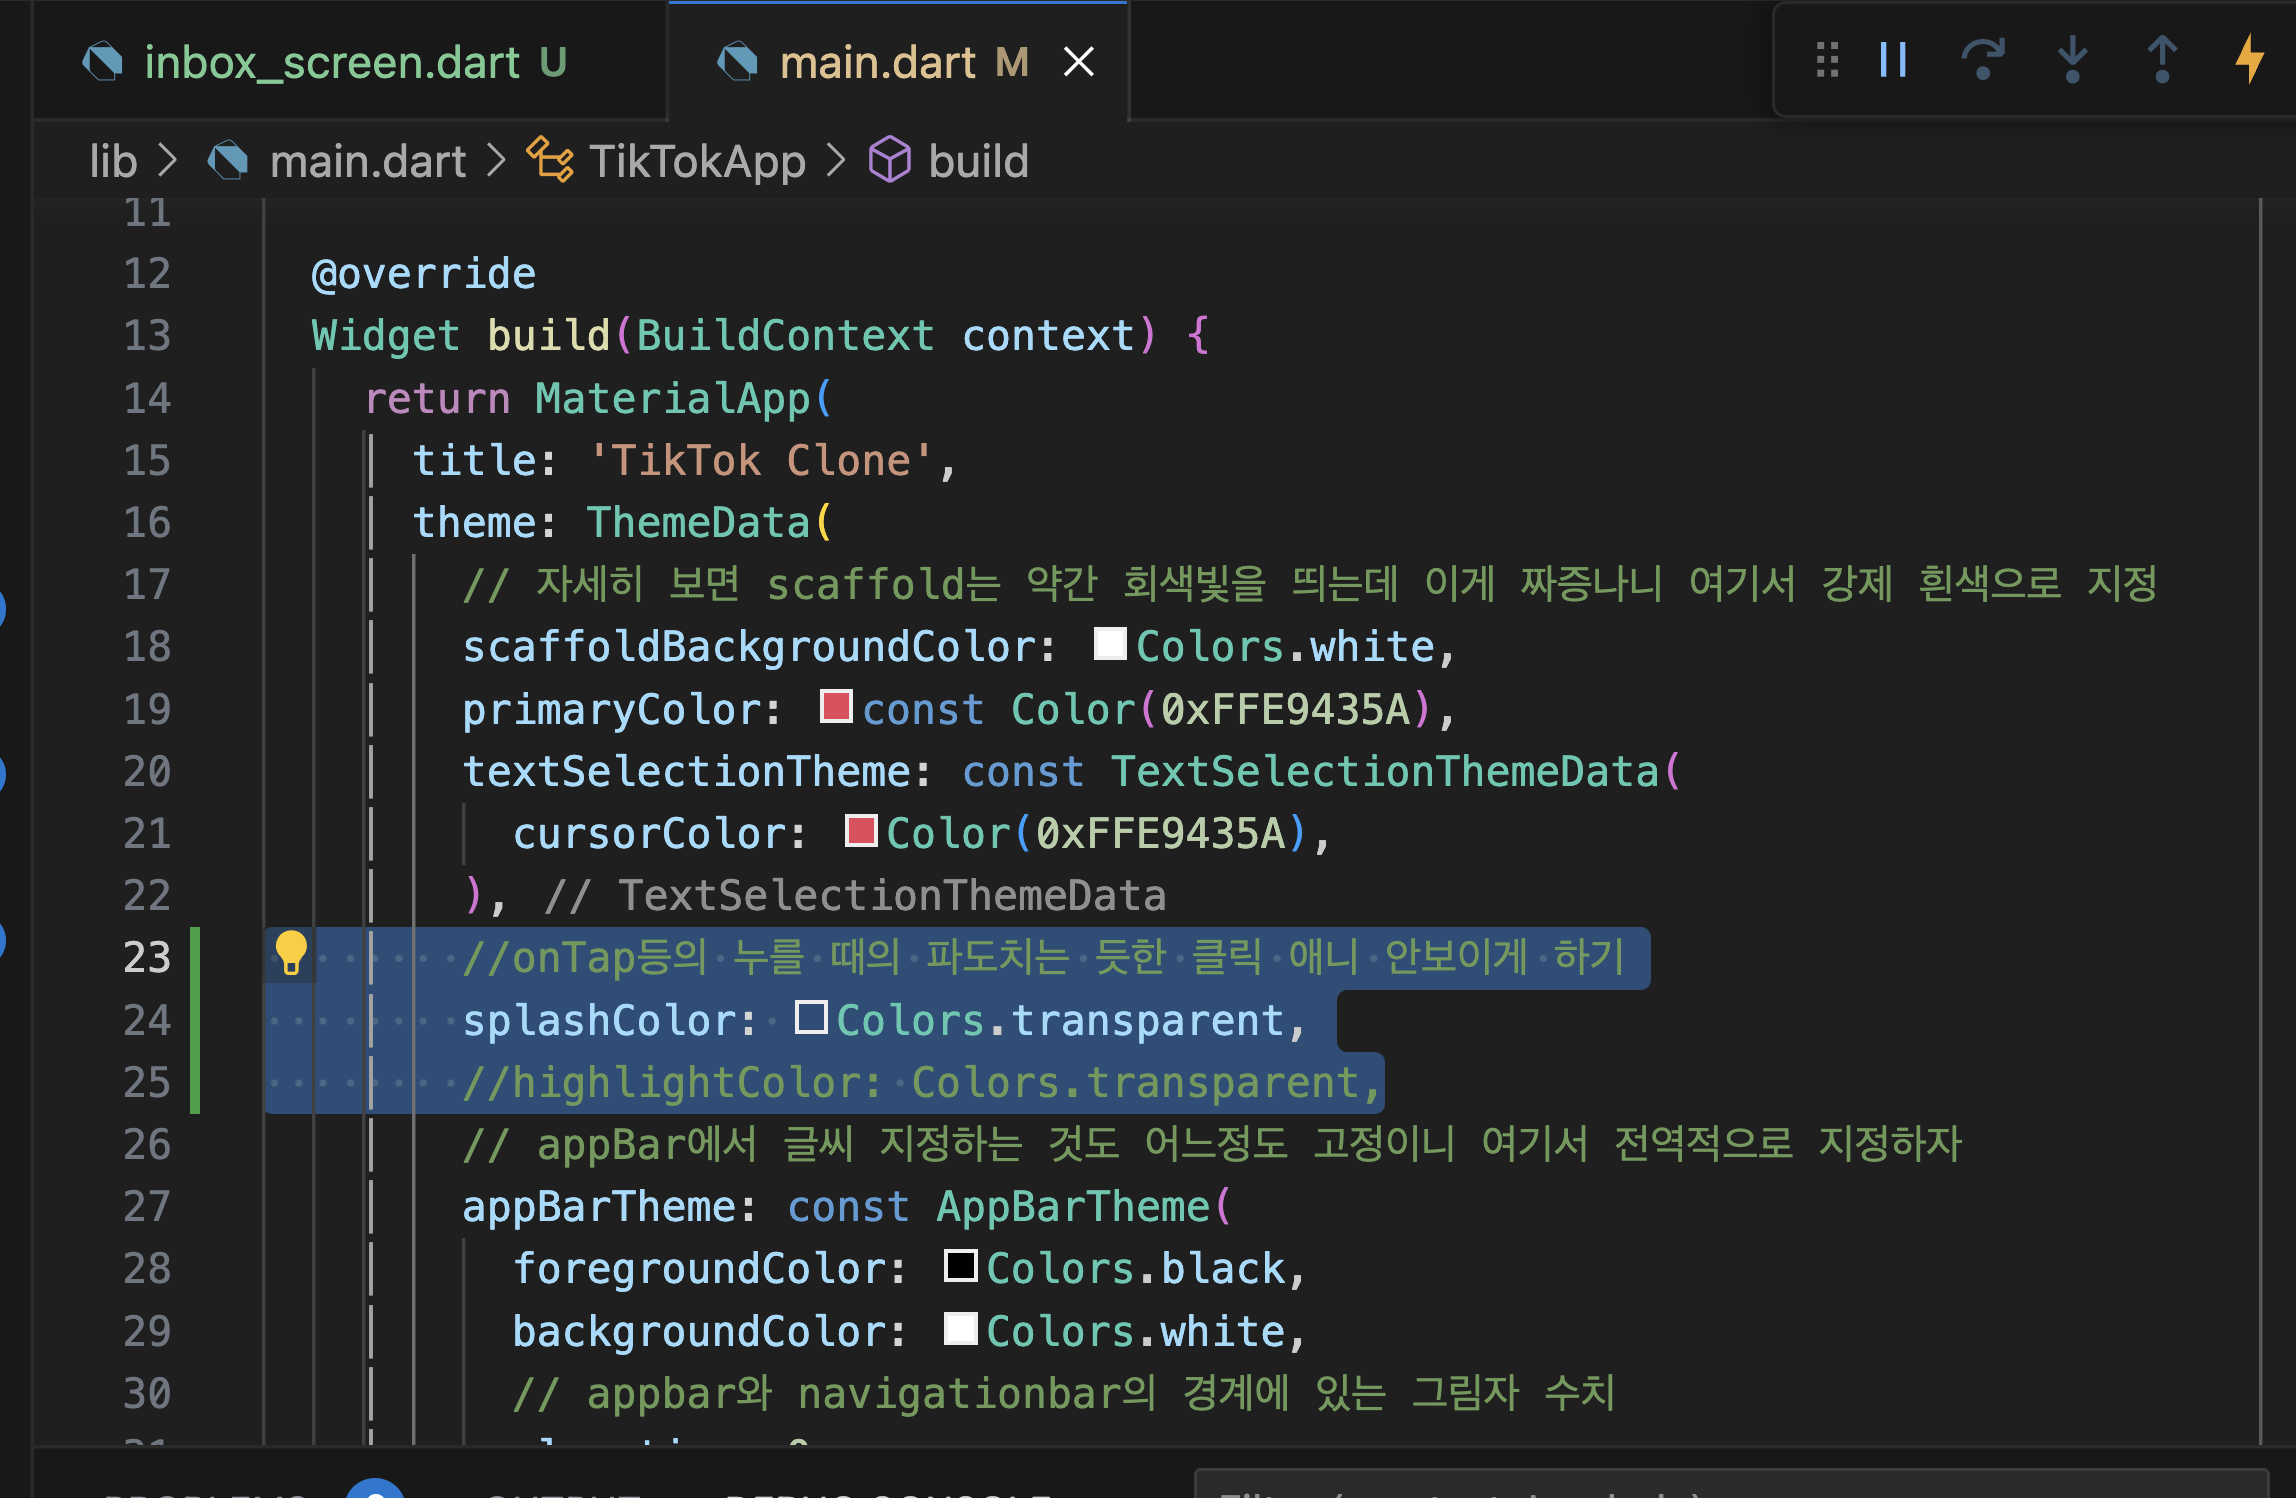
Task: Pause the debug session
Action: point(1893,60)
